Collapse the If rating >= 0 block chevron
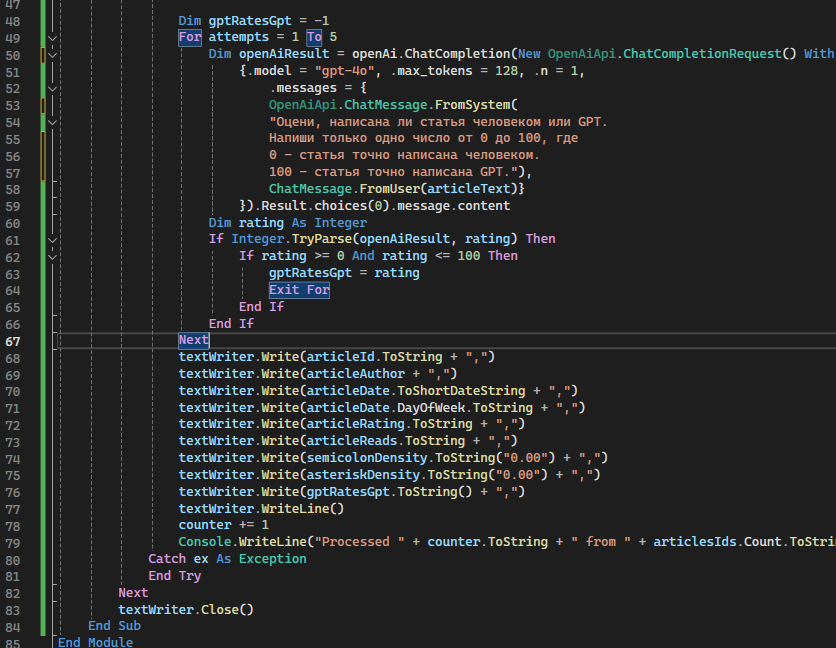This screenshot has width=836, height=648. pyautogui.click(x=52, y=258)
